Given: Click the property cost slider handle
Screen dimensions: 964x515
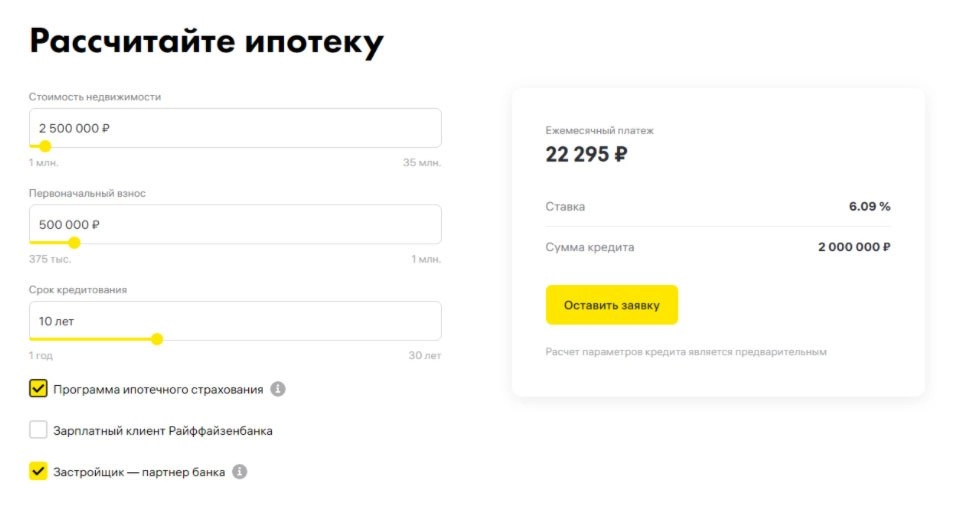Looking at the screenshot, I should click(x=45, y=146).
